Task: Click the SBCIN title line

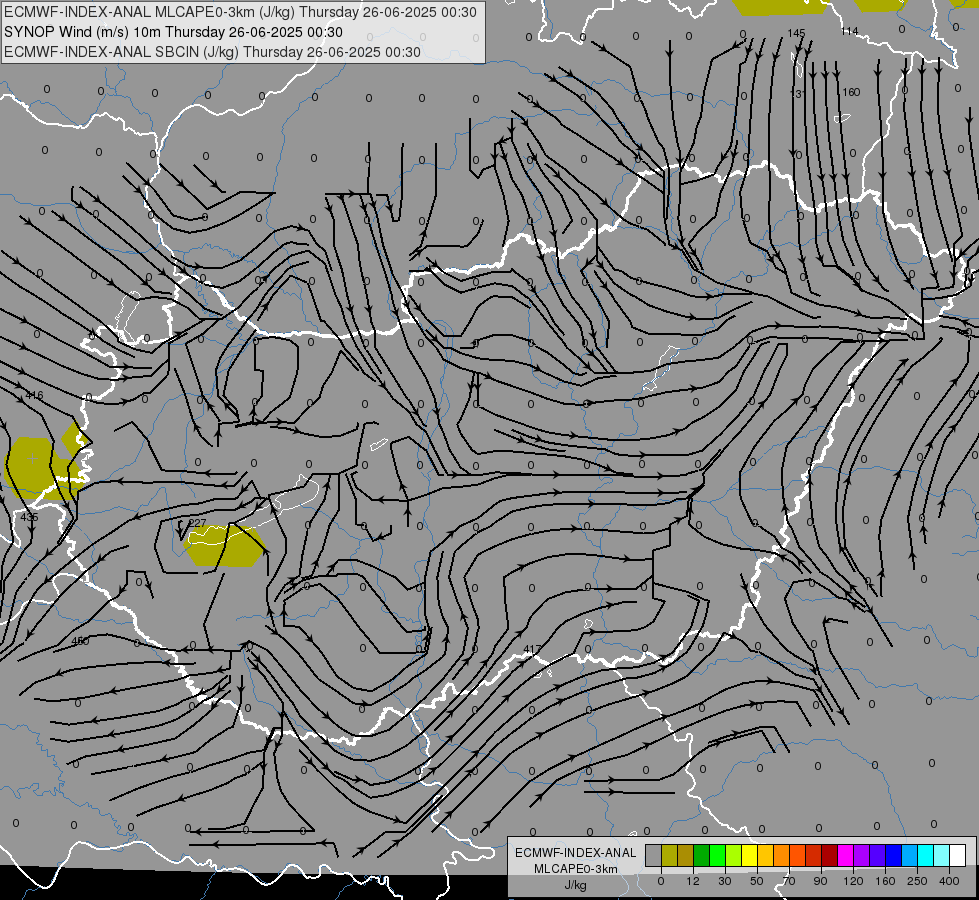Action: click(212, 52)
